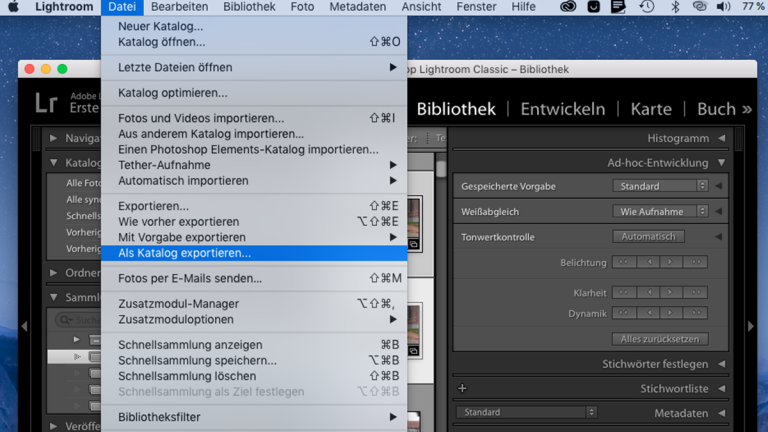Viewport: 768px width, 432px height.
Task: Click Belichtung large increase double-arrow
Action: pos(696,262)
